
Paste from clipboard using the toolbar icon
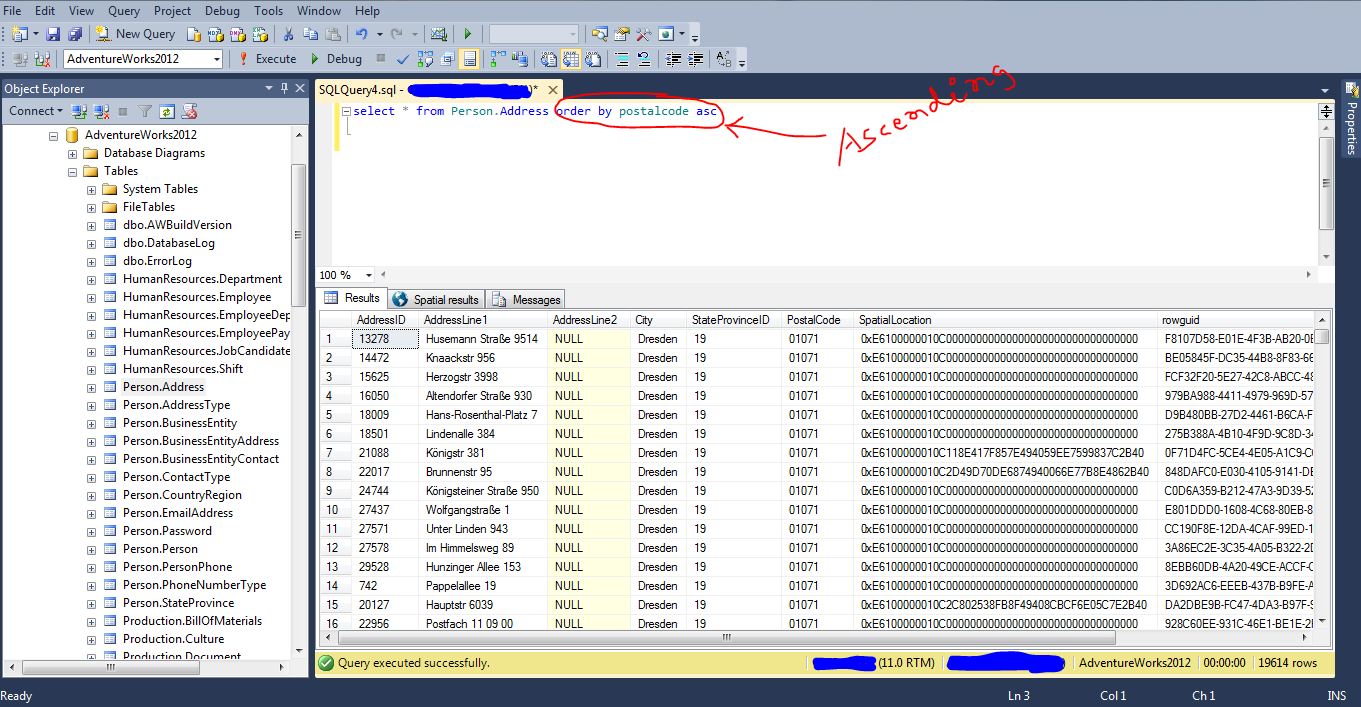pos(334,33)
